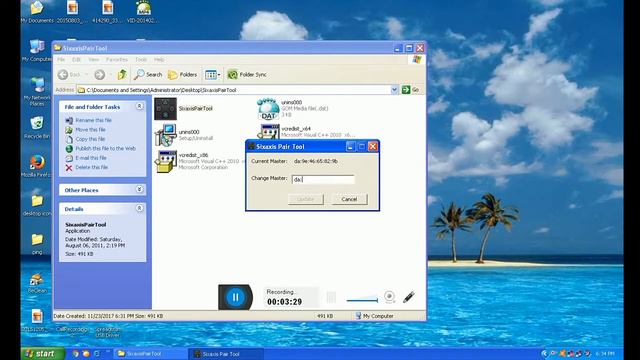Screen dimensions: 640x360
Task: Open the Favorites menu
Action: tap(117, 60)
